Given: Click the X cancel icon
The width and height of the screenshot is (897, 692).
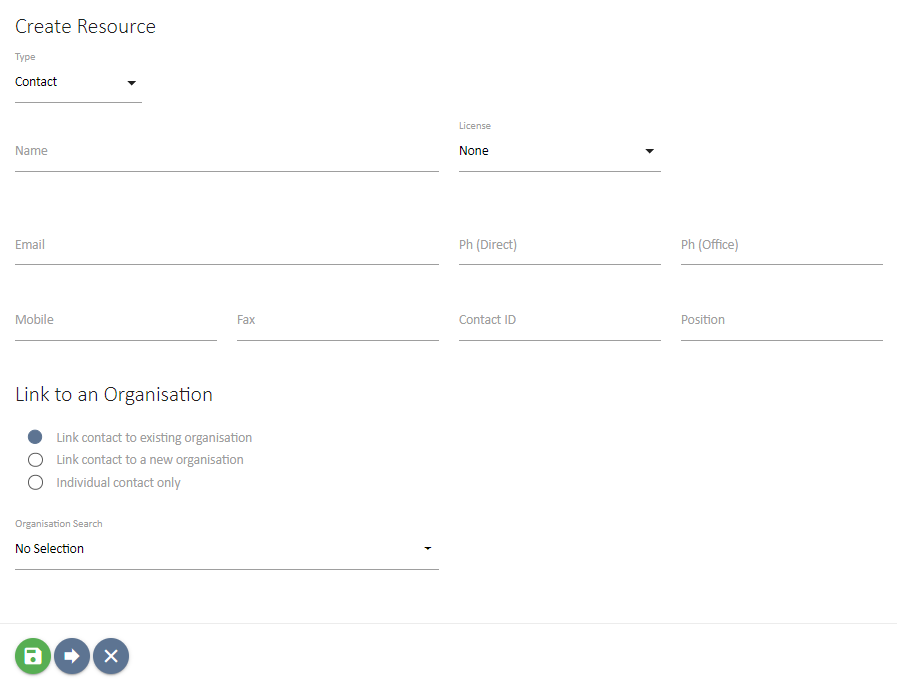Looking at the screenshot, I should [x=110, y=656].
